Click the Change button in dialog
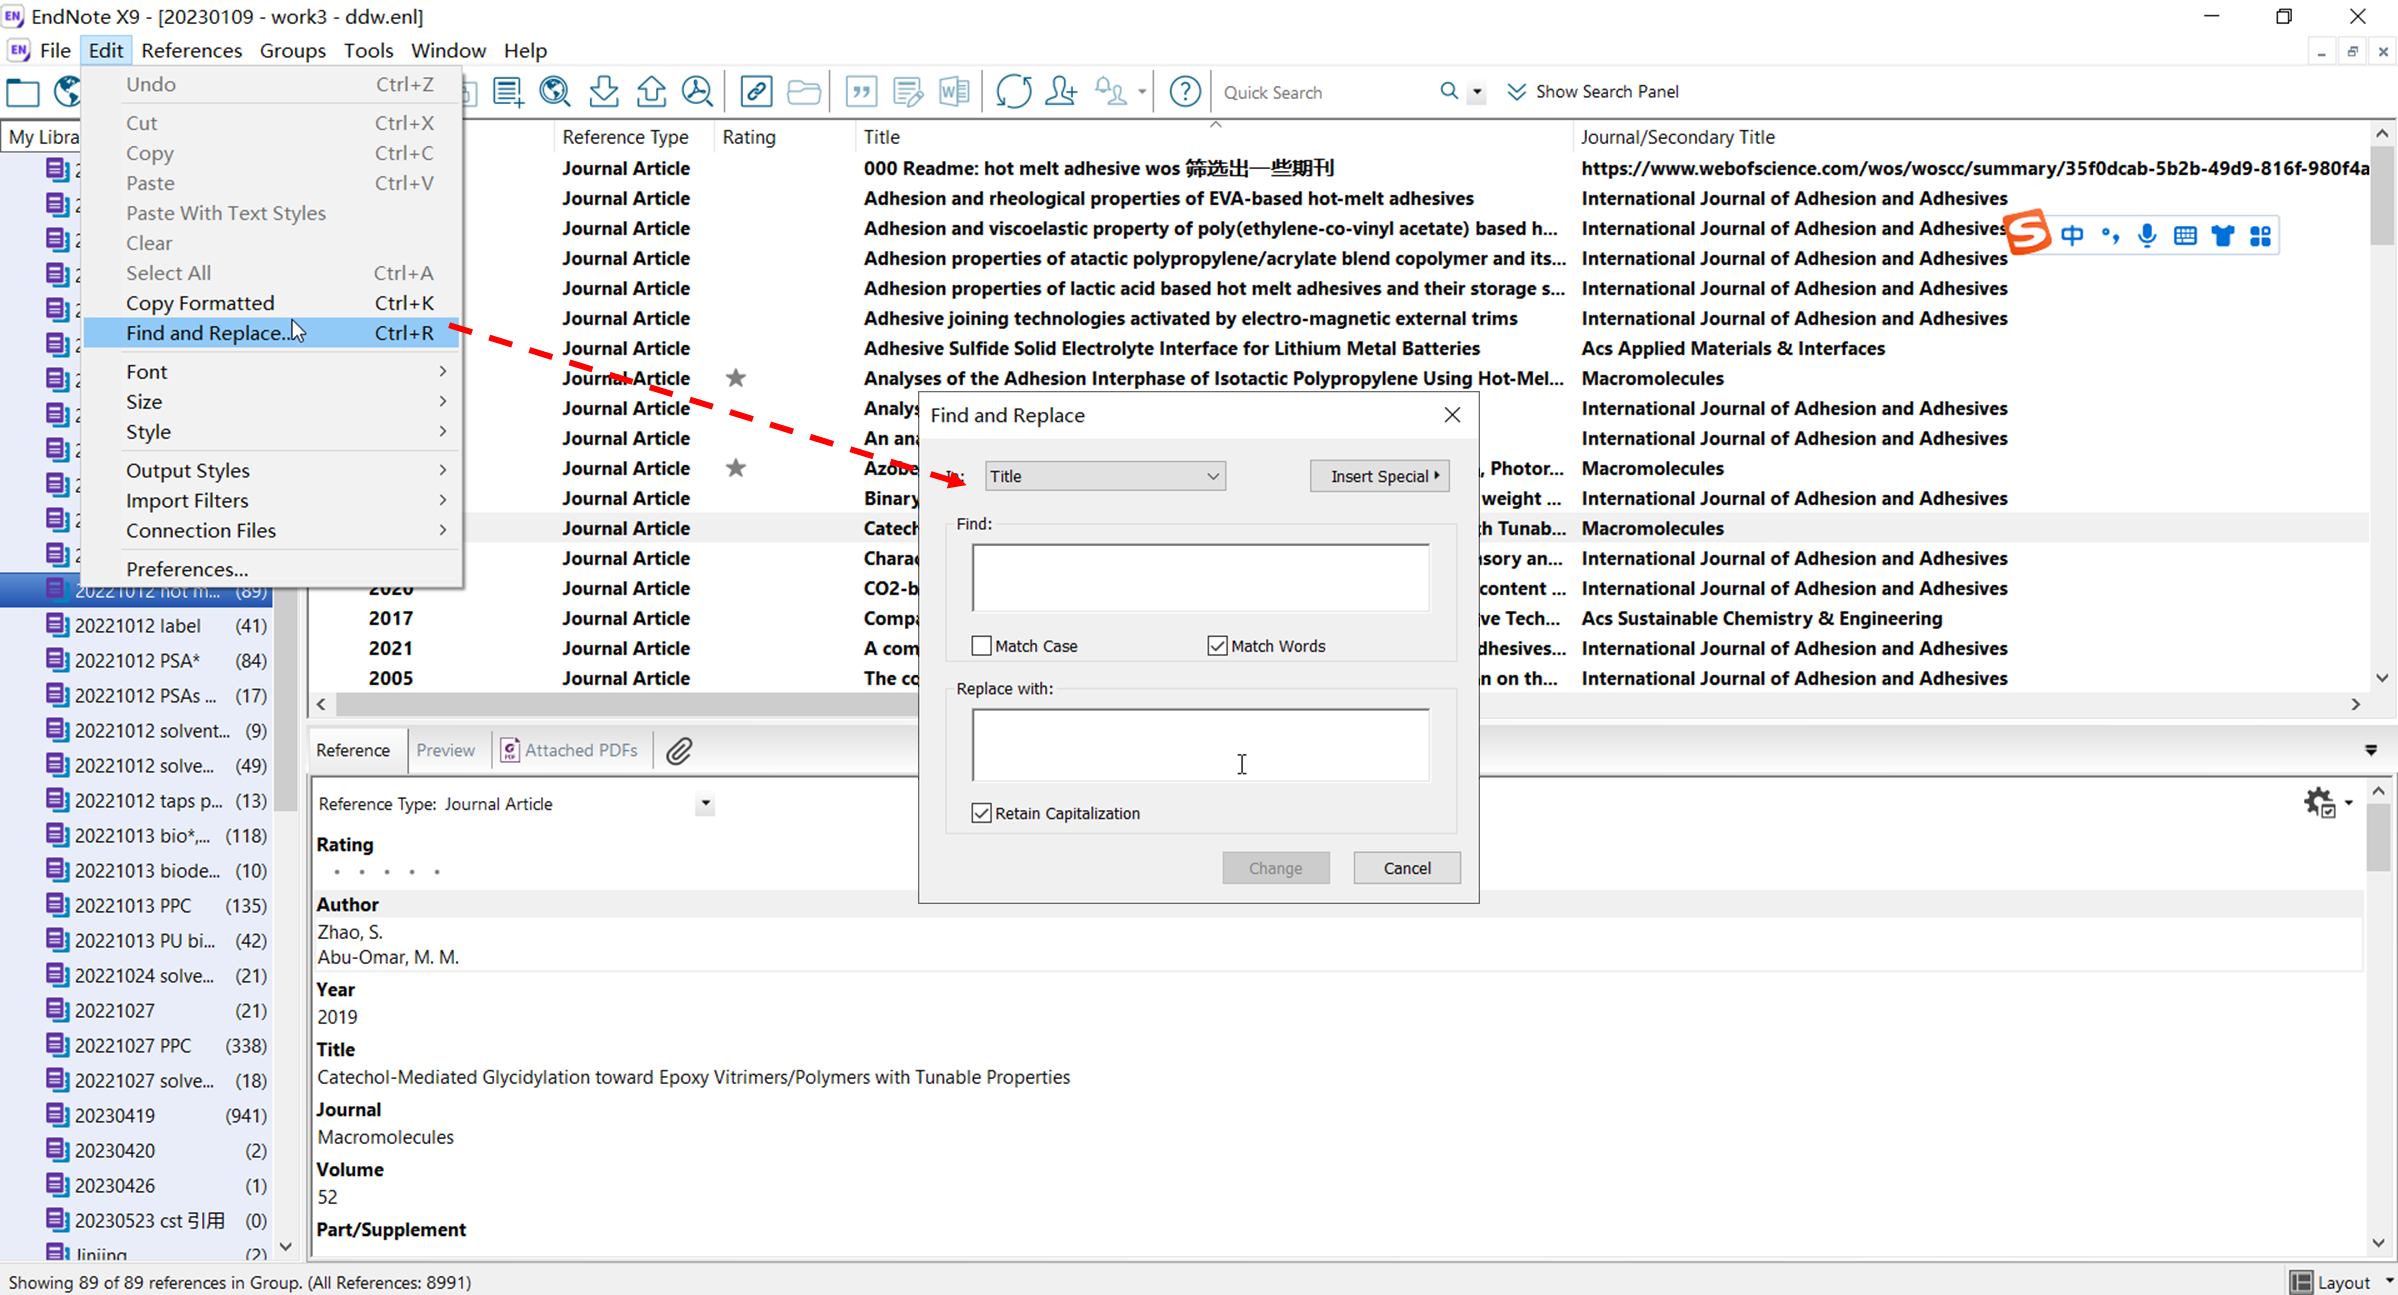This screenshot has width=2398, height=1295. pyautogui.click(x=1275, y=868)
